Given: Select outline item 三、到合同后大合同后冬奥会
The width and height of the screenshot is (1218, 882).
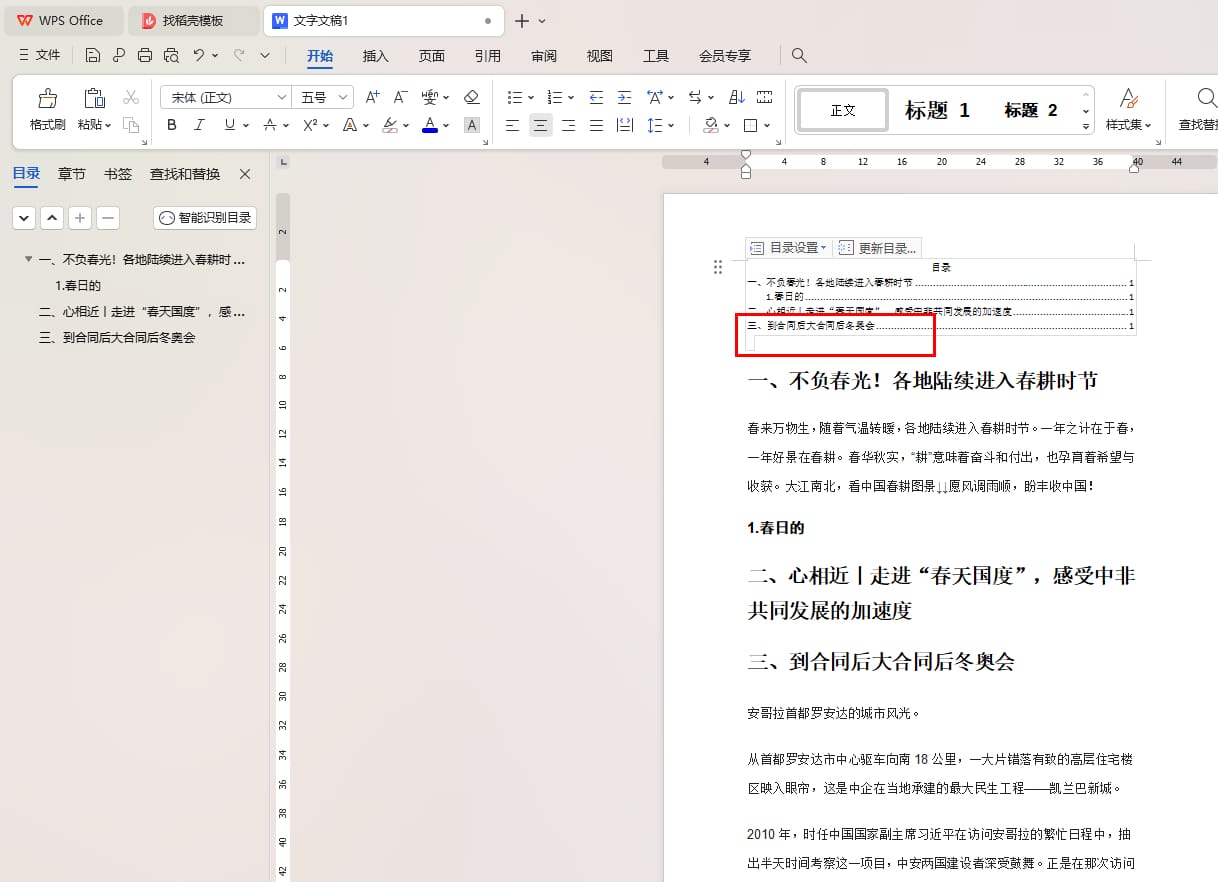Looking at the screenshot, I should pos(117,338).
